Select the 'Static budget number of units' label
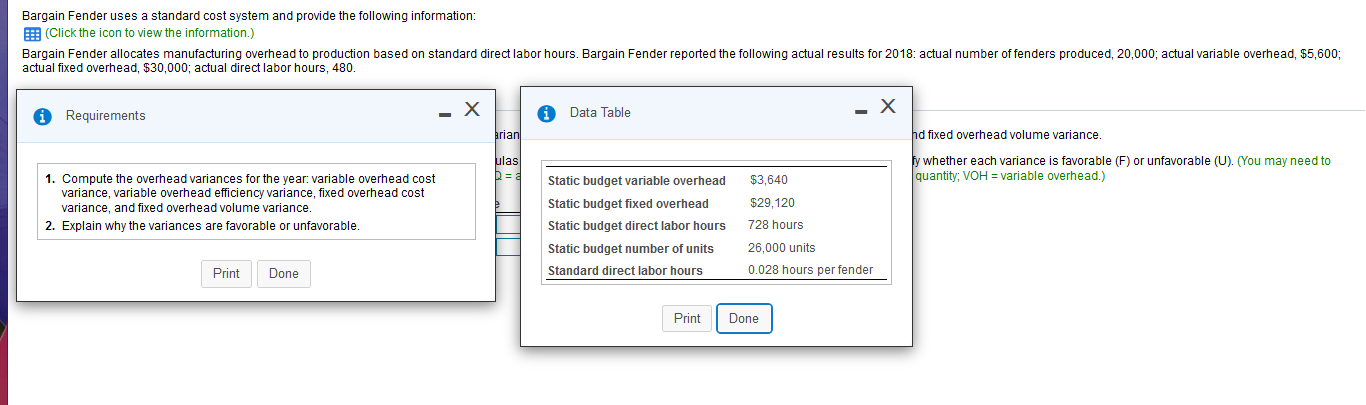Screen dimensions: 1366x405 [x=631, y=249]
